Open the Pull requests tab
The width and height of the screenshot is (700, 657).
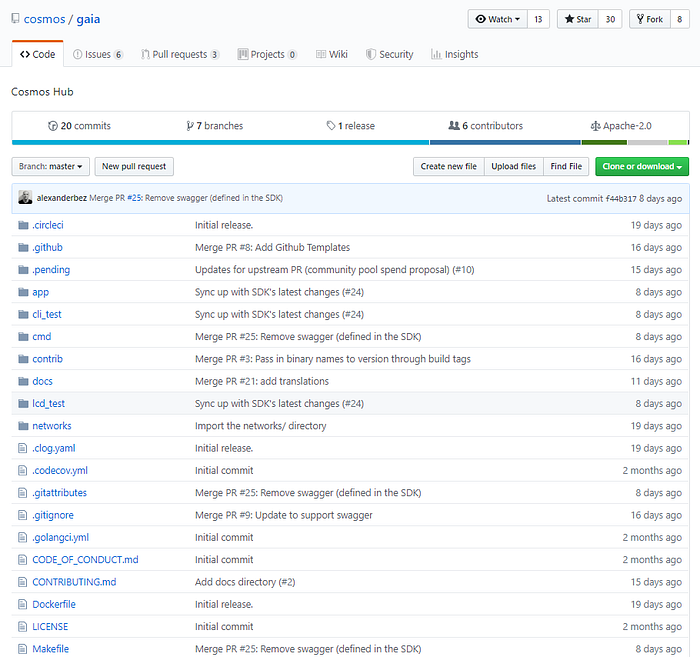point(180,54)
